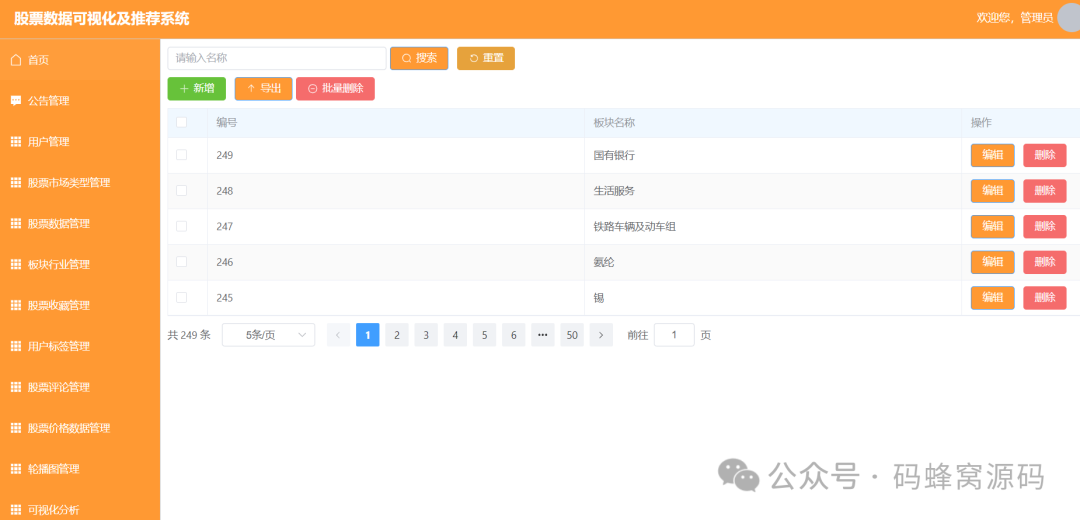
Task: Open 公告管理 in the sidebar
Action: (80, 101)
